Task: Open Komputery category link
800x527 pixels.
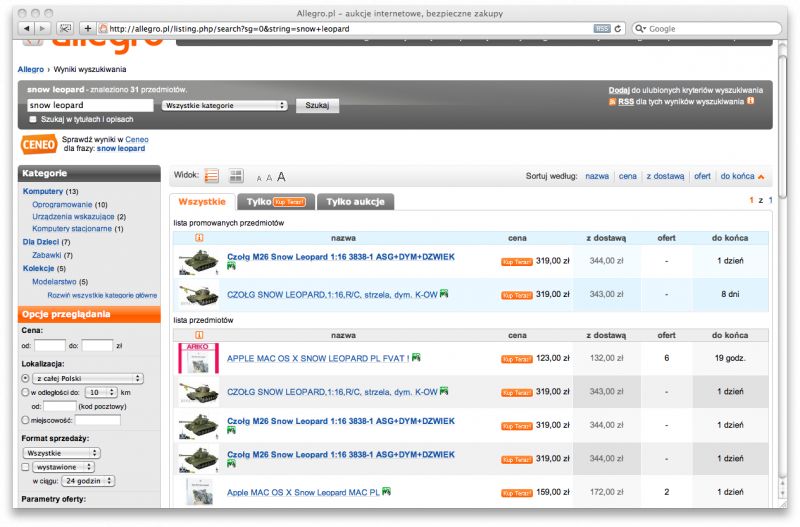Action: tap(43, 191)
